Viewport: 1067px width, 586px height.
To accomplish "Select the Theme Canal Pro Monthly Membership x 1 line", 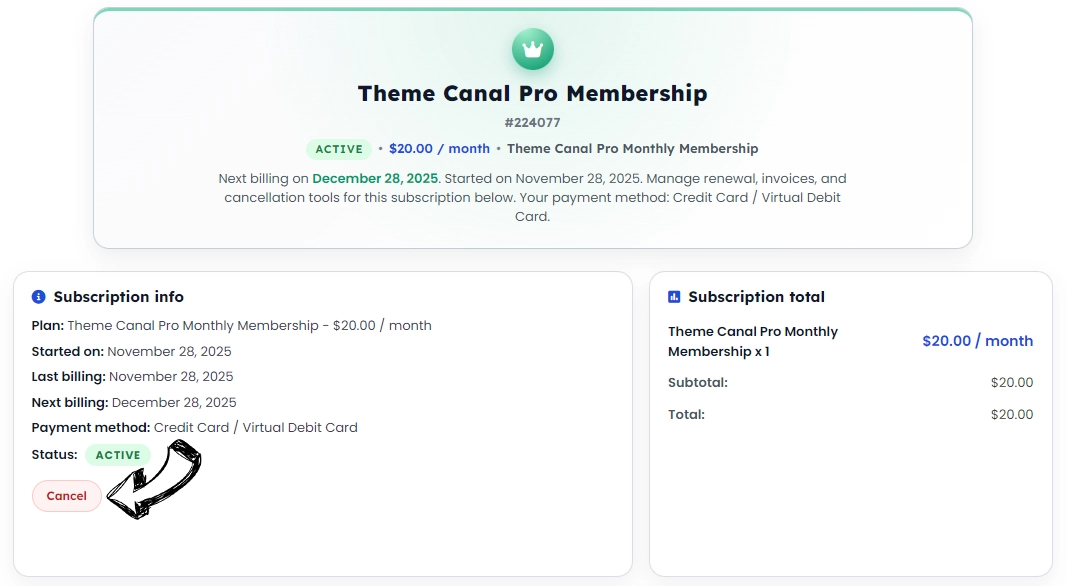I will tap(752, 340).
